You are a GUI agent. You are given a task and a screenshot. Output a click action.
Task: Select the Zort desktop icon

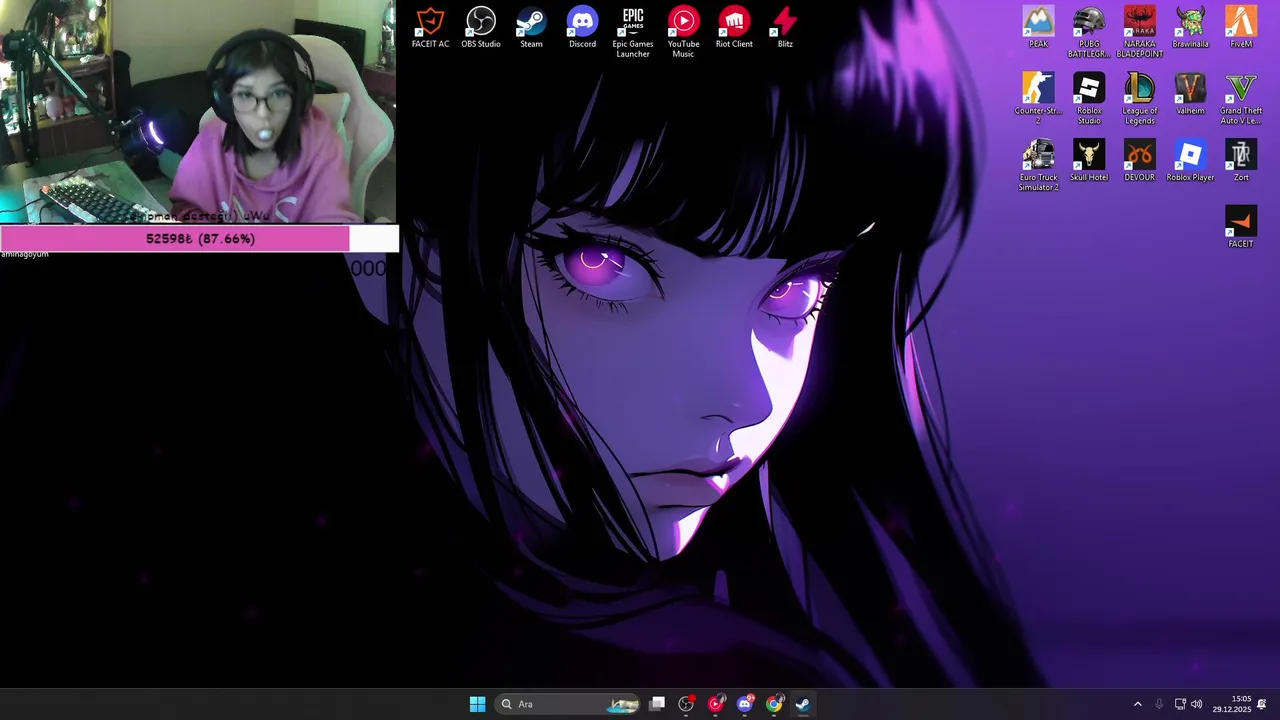[1241, 161]
